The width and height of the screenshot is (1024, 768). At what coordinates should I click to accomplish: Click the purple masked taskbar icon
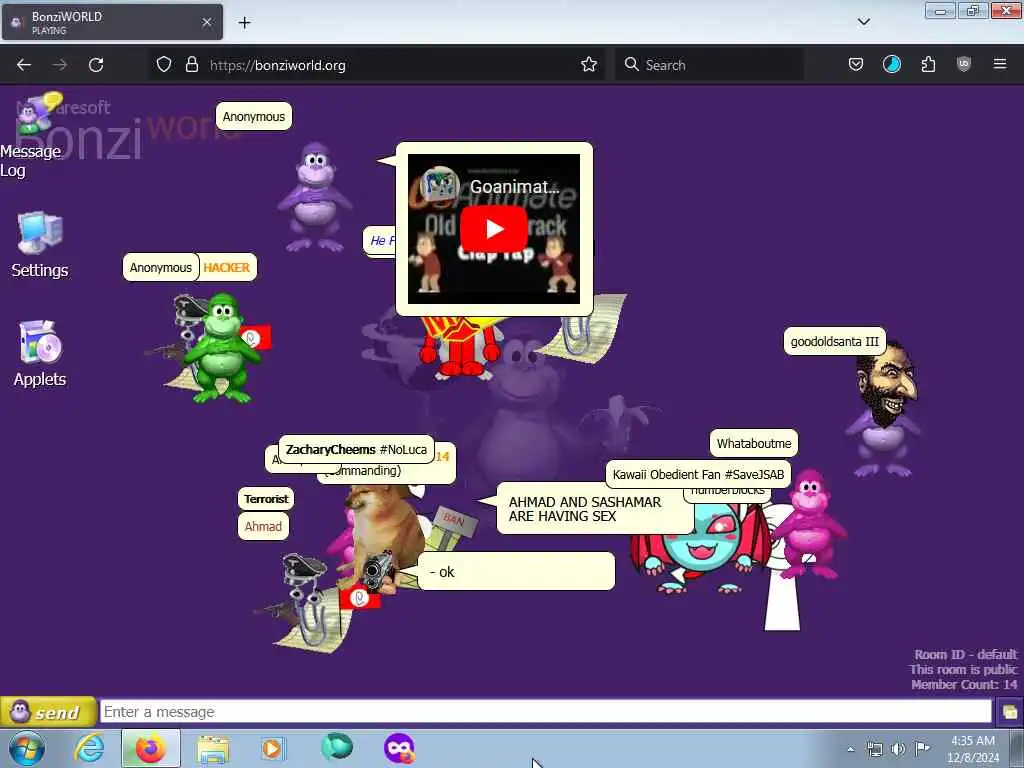pyautogui.click(x=399, y=748)
